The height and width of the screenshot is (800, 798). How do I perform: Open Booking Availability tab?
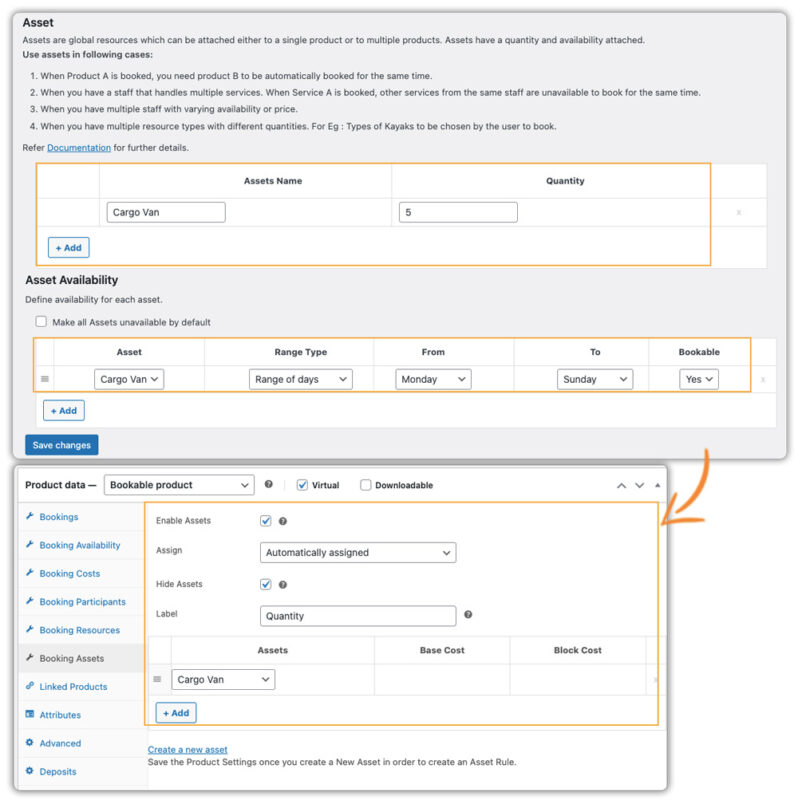pos(80,545)
